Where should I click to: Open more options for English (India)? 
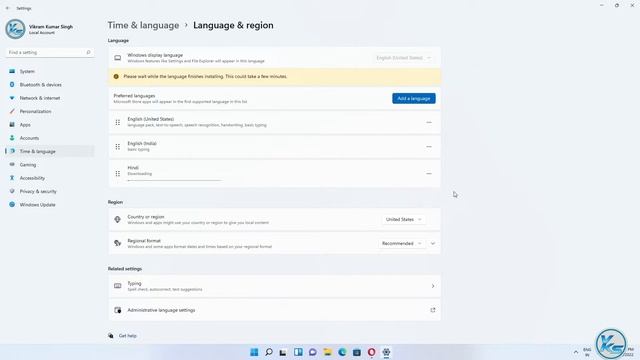429,147
